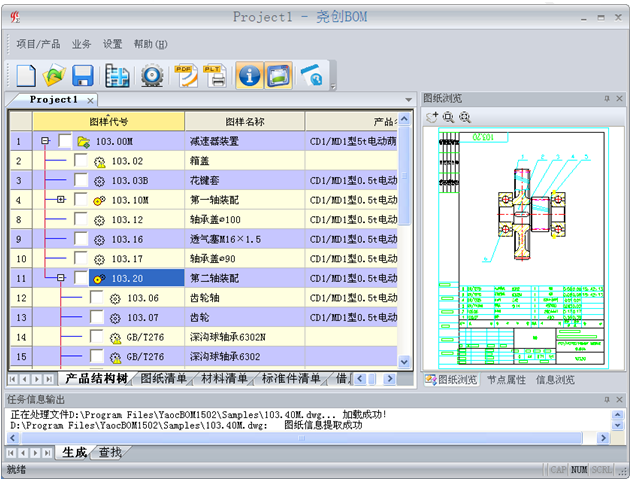Open the 设置 menu
This screenshot has height=479, width=630.
112,44
